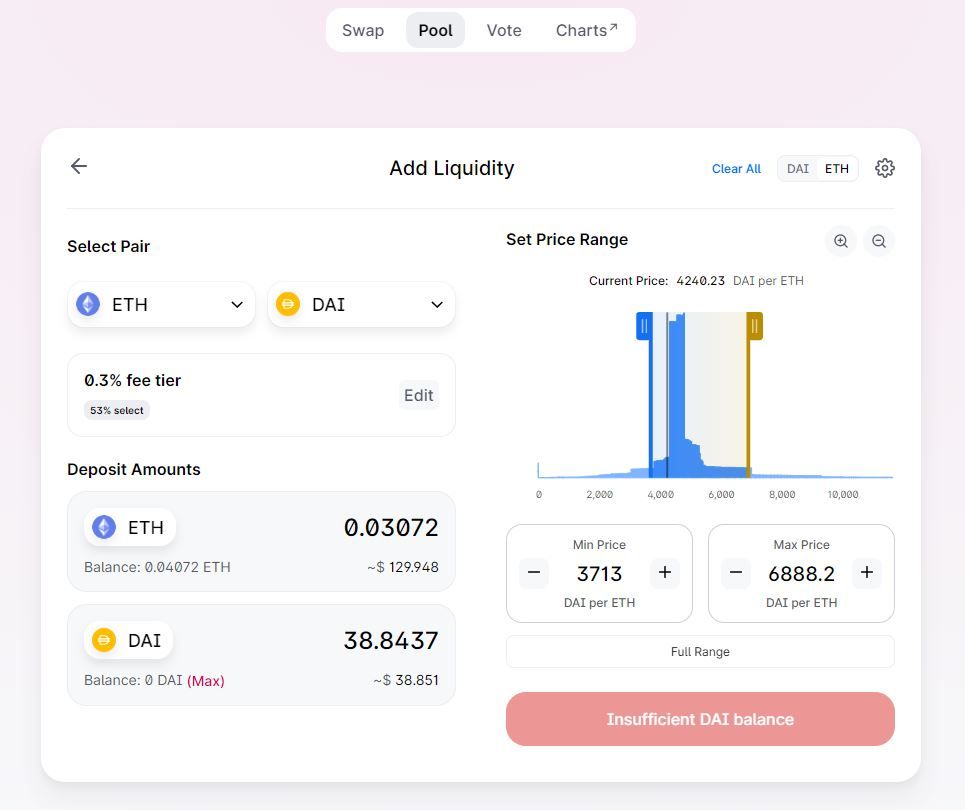Open the DAI token pair dropdown
Screen dimensions: 965x810
tap(361, 305)
